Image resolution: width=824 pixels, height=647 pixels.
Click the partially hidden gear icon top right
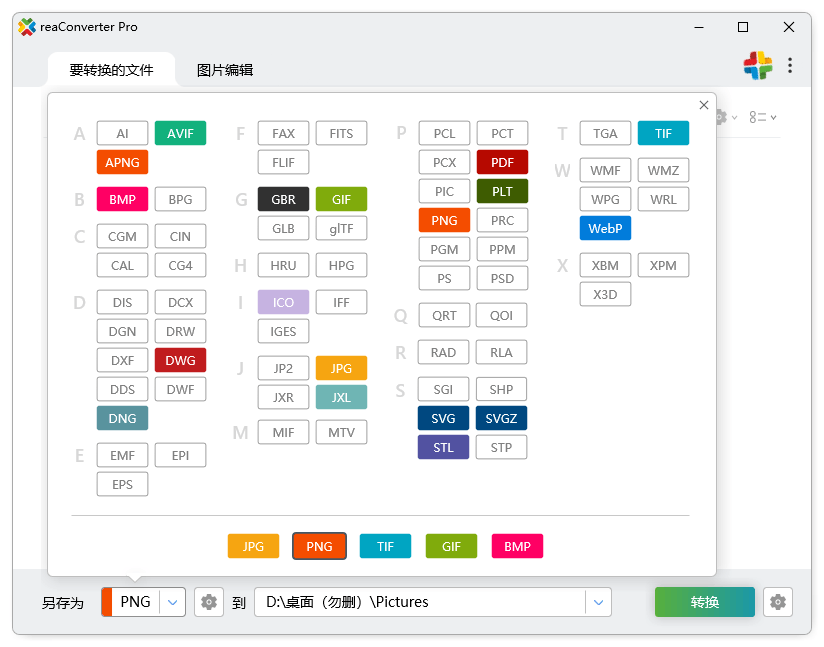721,117
